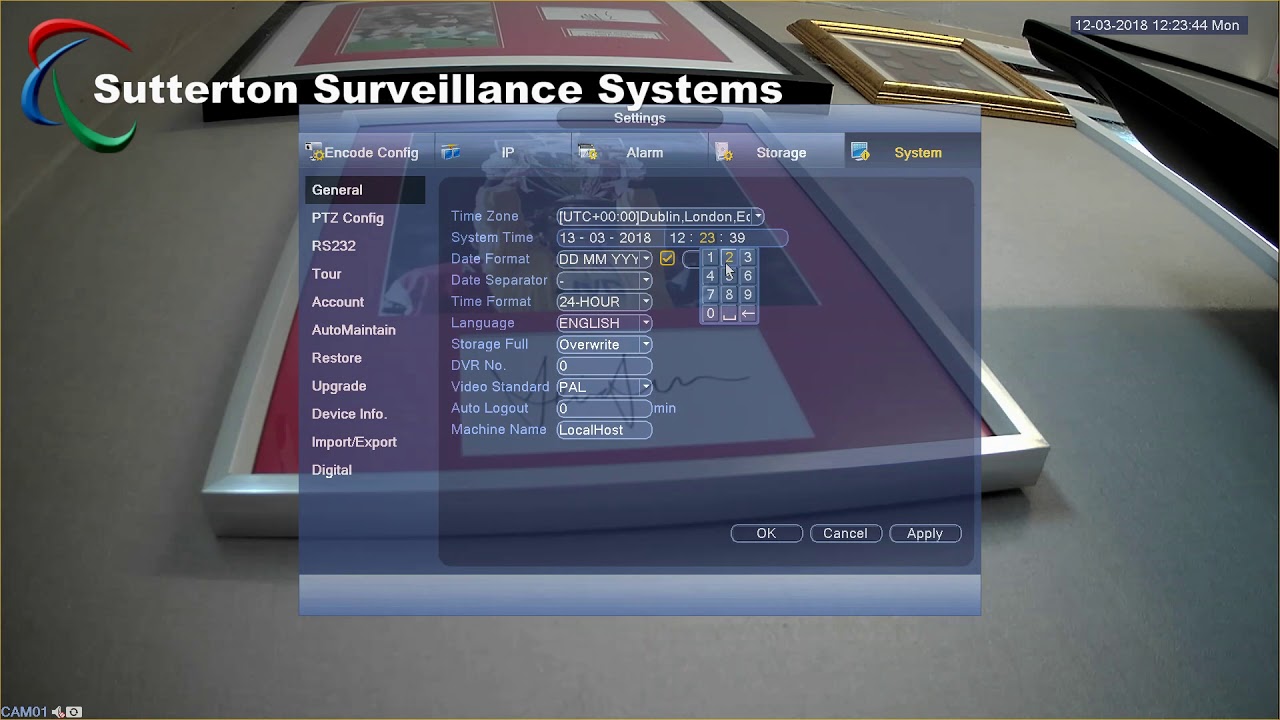1280x720 pixels.
Task: Open AutoMaintain in sidebar
Action: [353, 330]
